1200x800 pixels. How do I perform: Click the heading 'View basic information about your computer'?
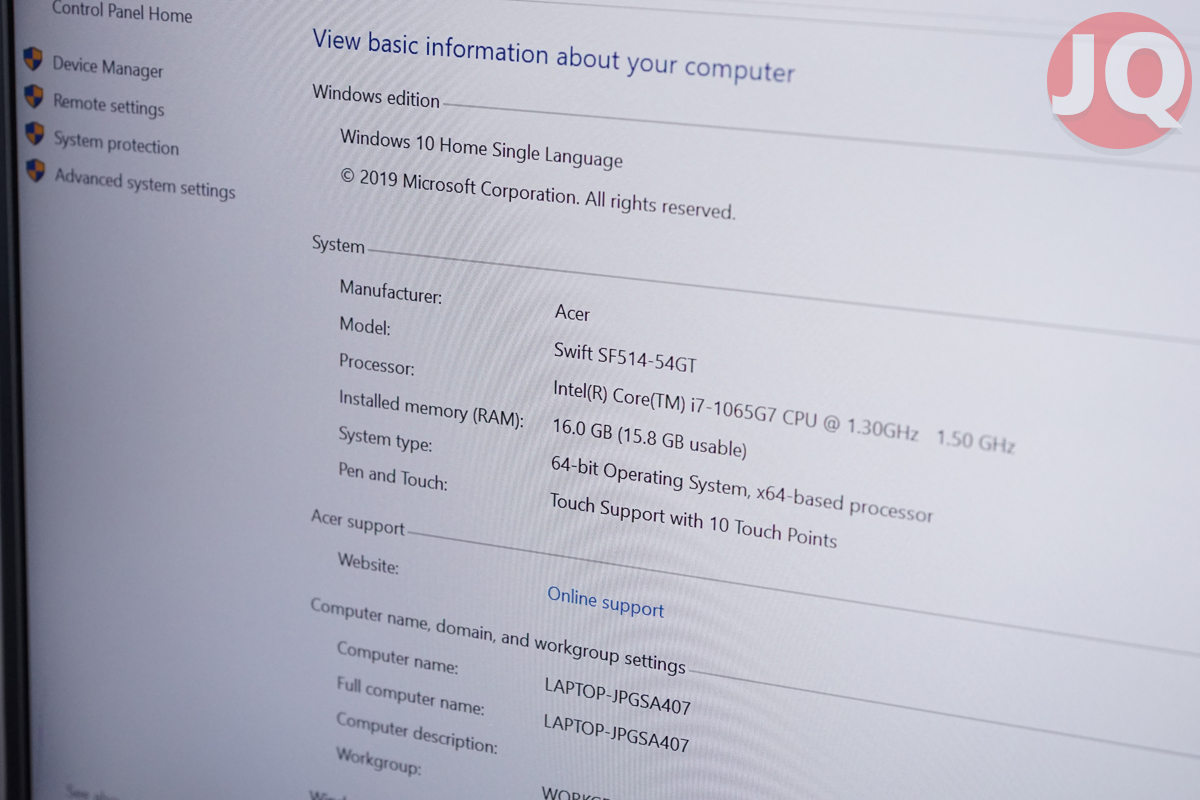pyautogui.click(x=553, y=56)
